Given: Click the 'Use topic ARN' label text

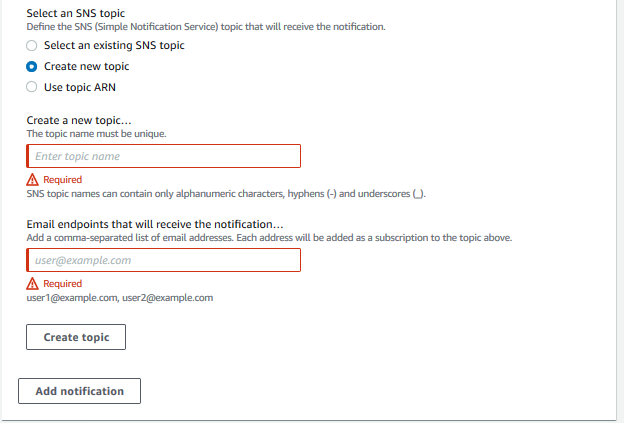Looking at the screenshot, I should pos(80,87).
